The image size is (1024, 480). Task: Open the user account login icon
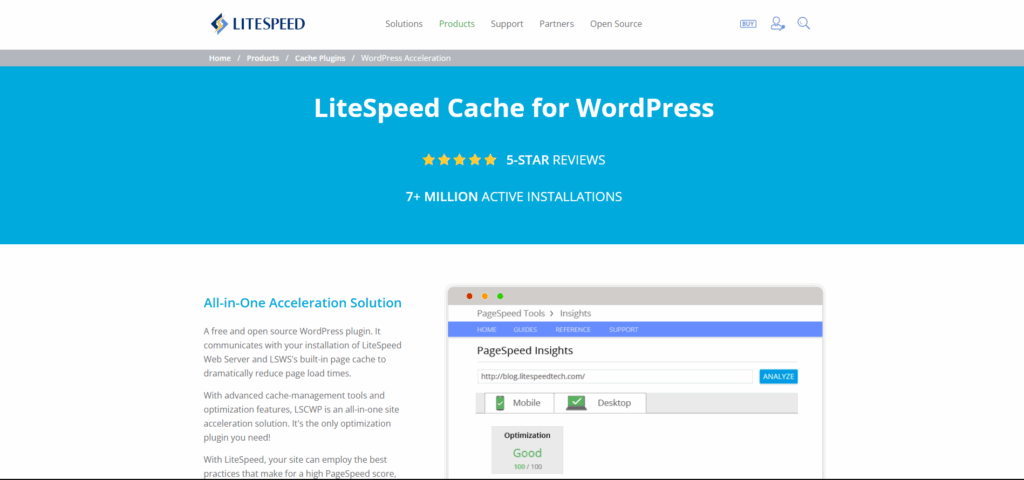tap(777, 24)
